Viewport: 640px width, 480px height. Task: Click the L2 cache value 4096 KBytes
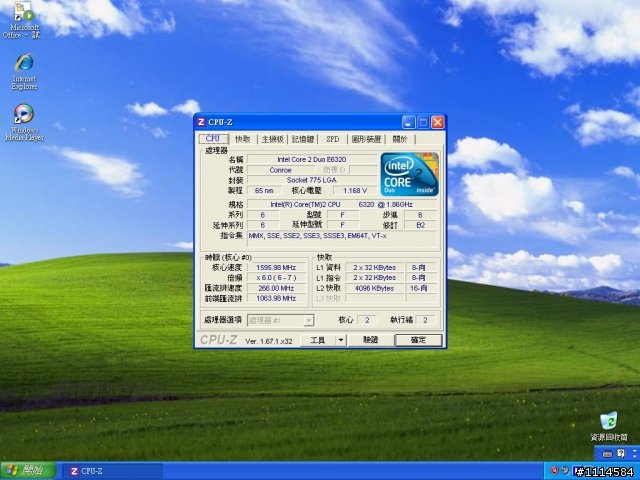tap(374, 288)
